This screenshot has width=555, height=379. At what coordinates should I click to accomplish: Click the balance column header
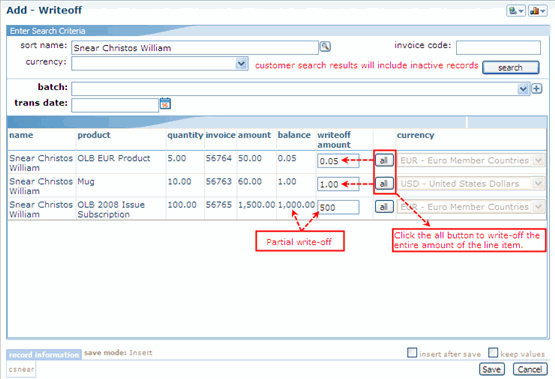294,135
